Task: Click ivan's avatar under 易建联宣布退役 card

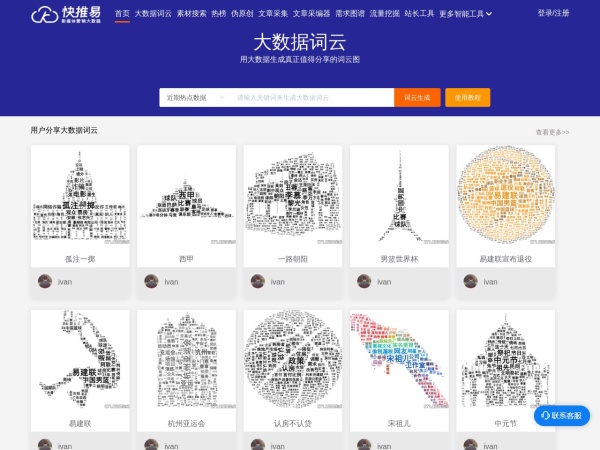Action: (470, 282)
